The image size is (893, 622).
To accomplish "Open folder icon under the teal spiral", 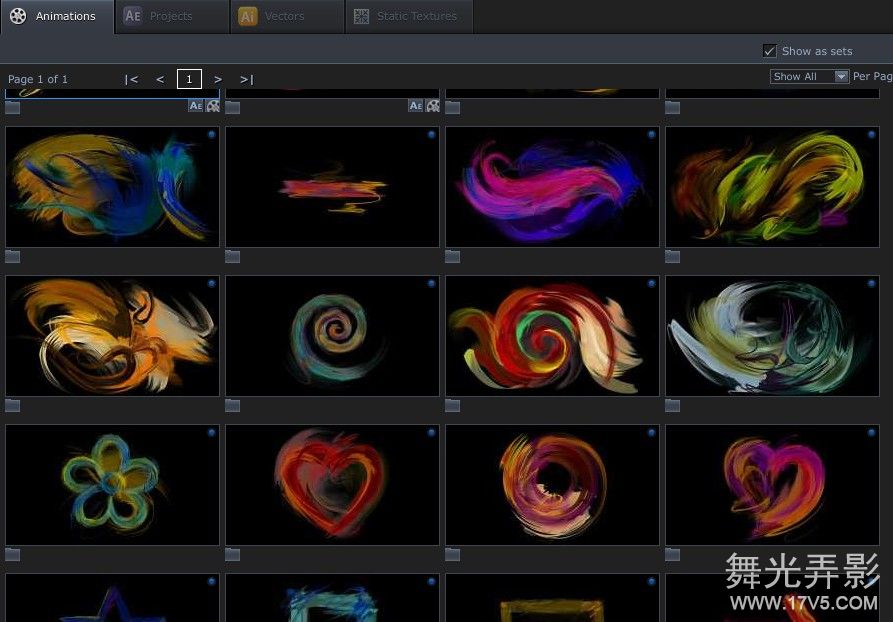I will pyautogui.click(x=232, y=406).
